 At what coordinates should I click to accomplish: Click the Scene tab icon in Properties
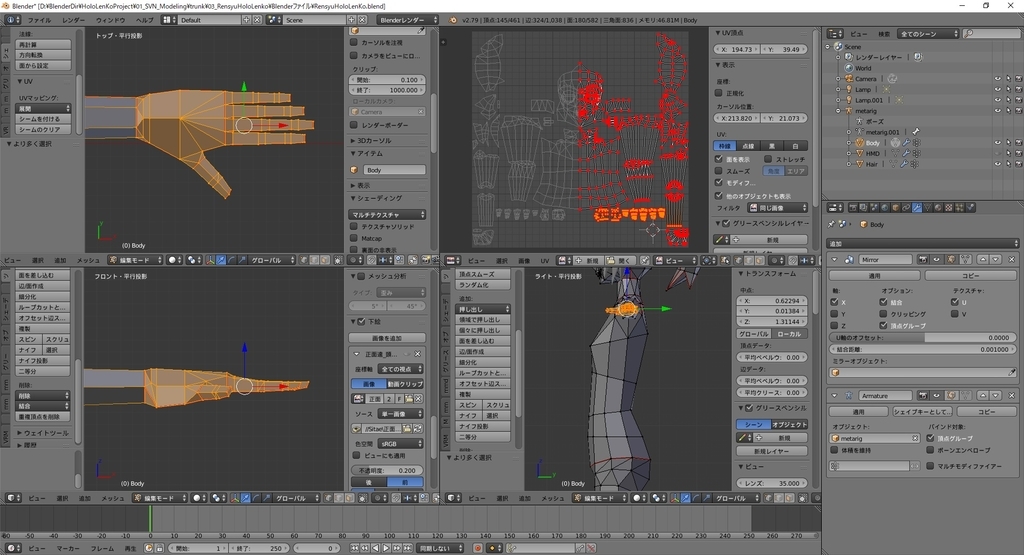[874, 208]
